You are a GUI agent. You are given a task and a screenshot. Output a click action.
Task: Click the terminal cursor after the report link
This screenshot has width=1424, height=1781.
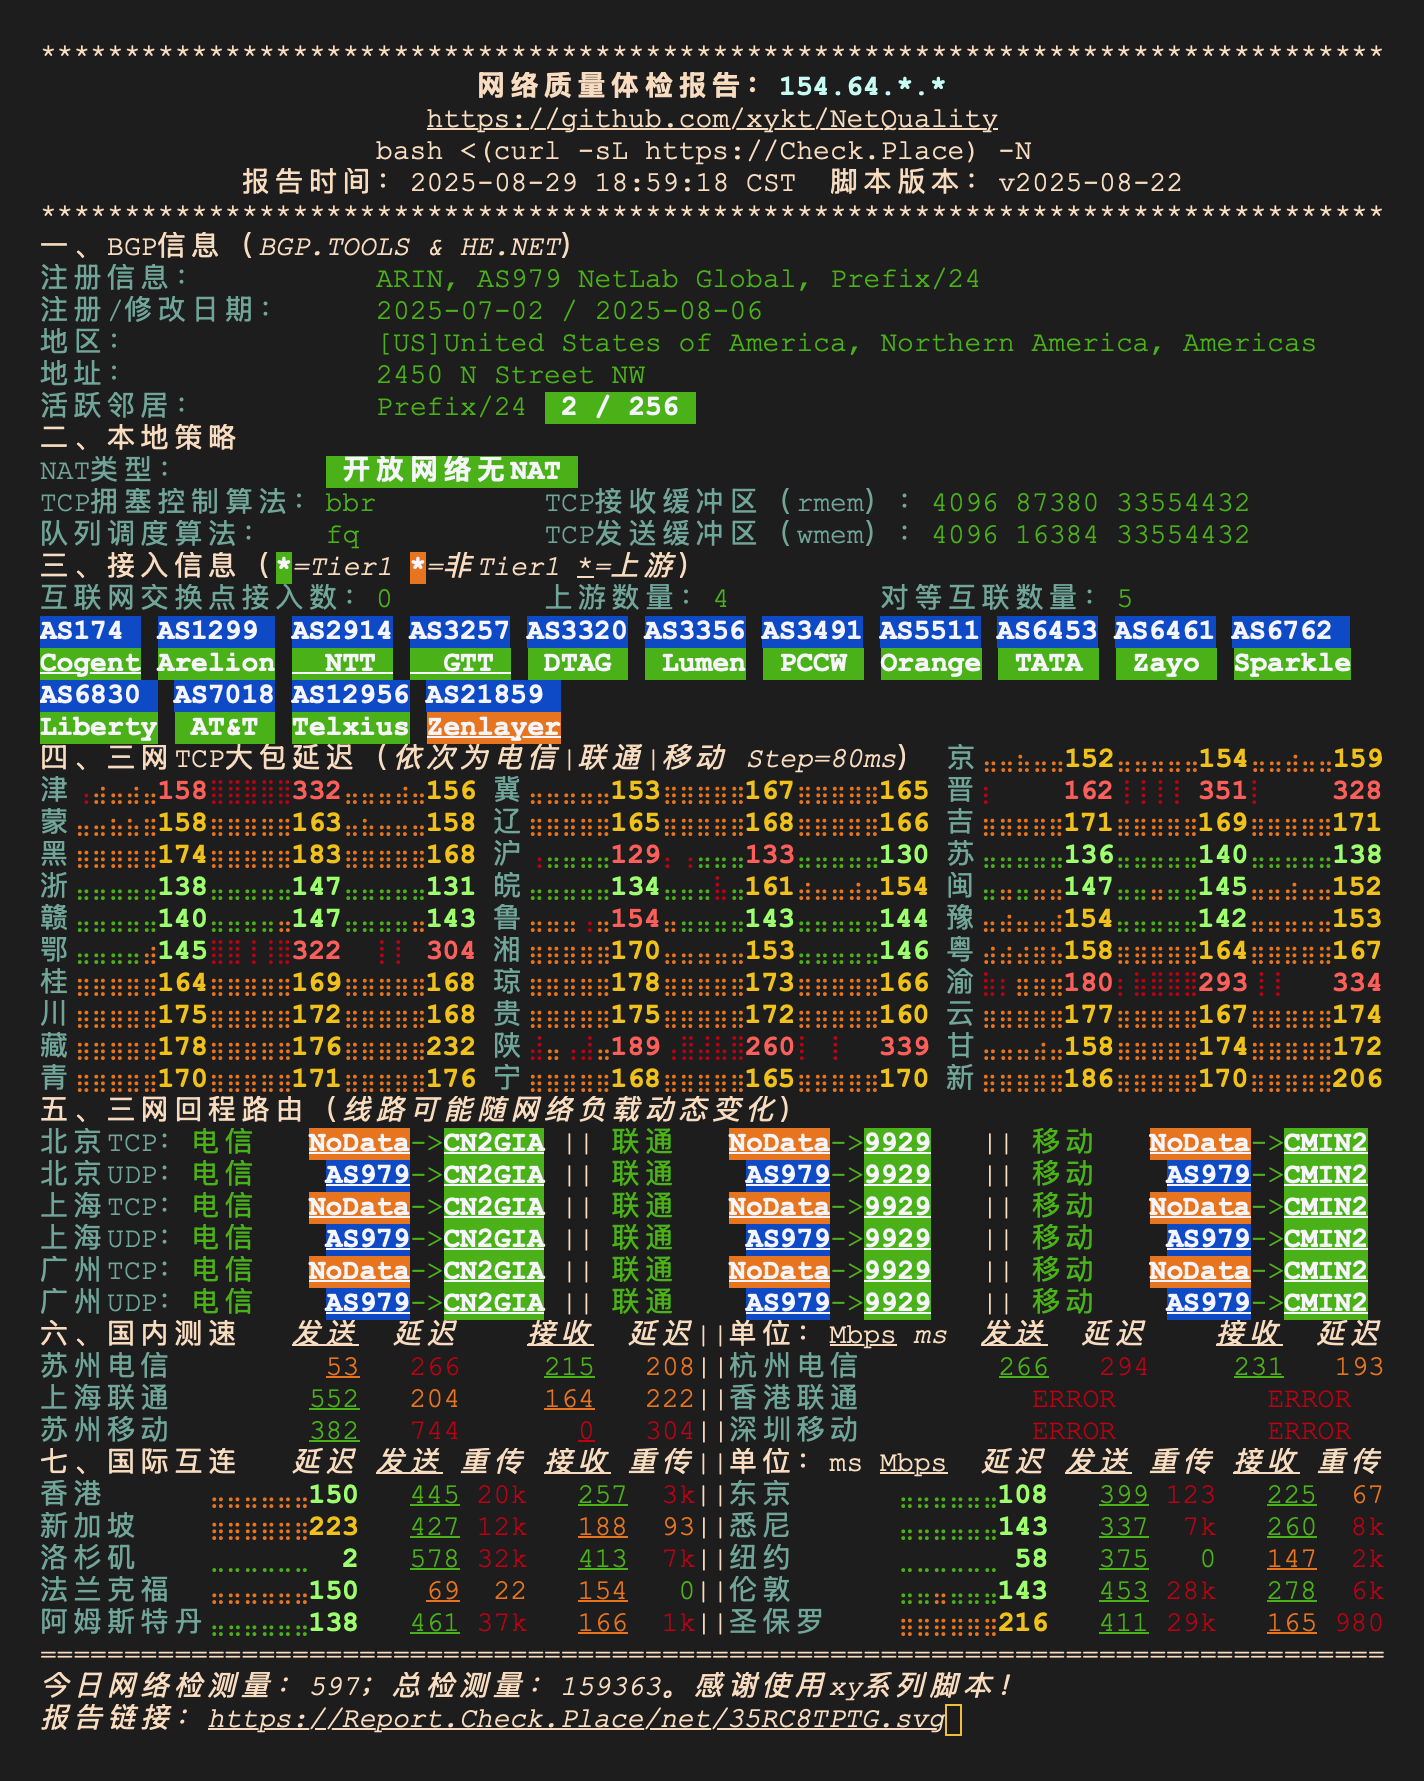953,1720
